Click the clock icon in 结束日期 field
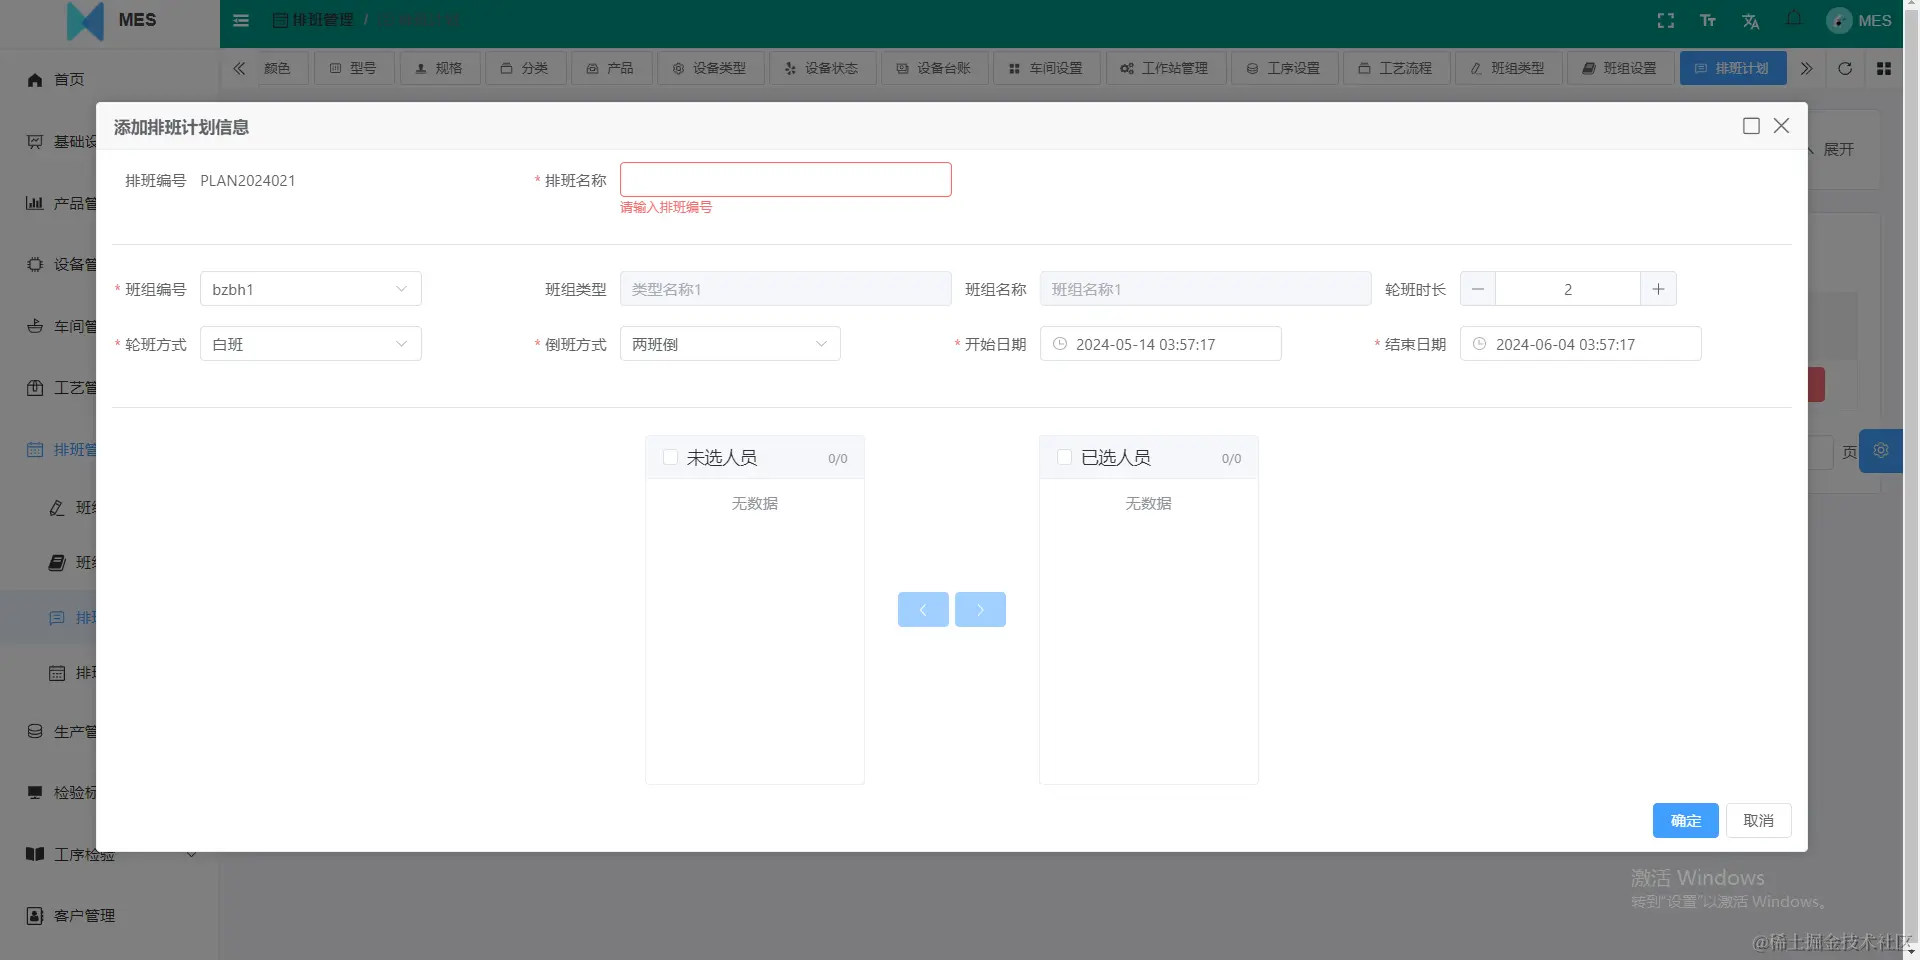Screen dimensions: 1920x960 [1480, 344]
